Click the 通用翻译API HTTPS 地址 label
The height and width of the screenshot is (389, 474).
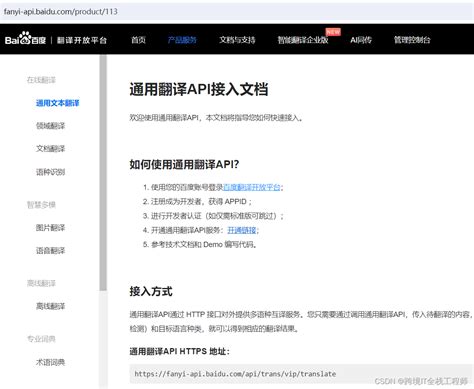(x=179, y=351)
